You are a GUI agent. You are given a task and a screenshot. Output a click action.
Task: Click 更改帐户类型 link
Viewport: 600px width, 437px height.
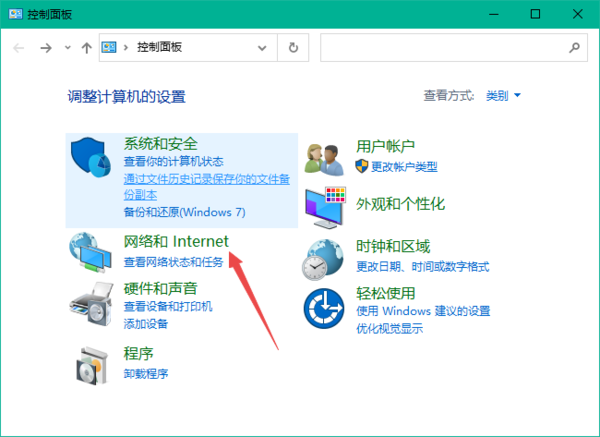(x=404, y=166)
